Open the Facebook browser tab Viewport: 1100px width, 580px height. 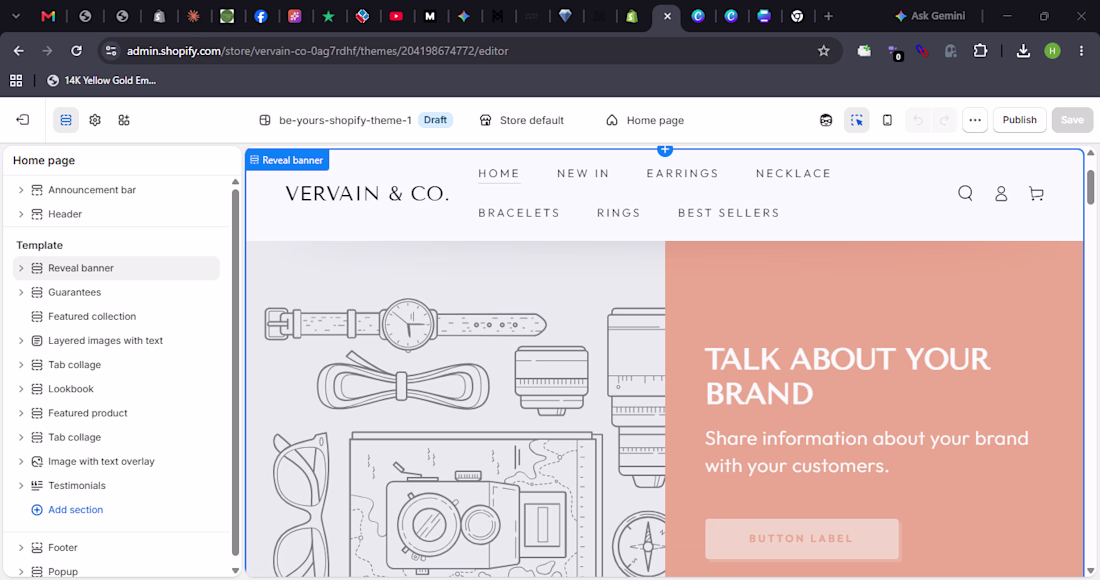(261, 16)
